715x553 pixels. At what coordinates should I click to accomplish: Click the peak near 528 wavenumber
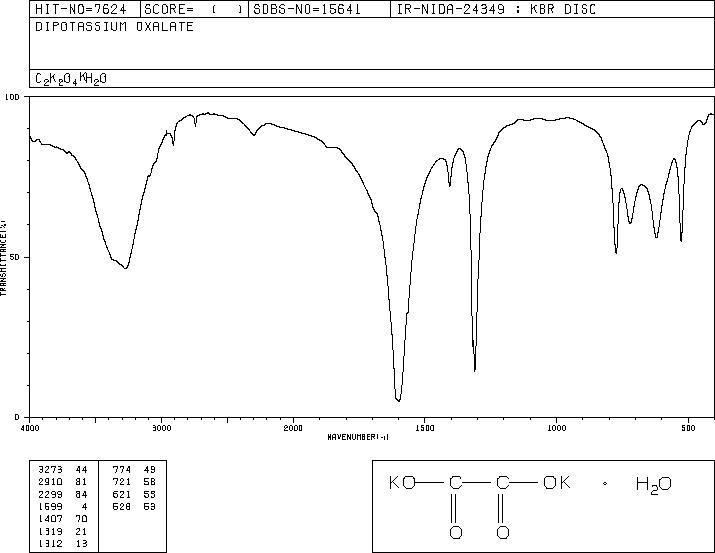681,240
